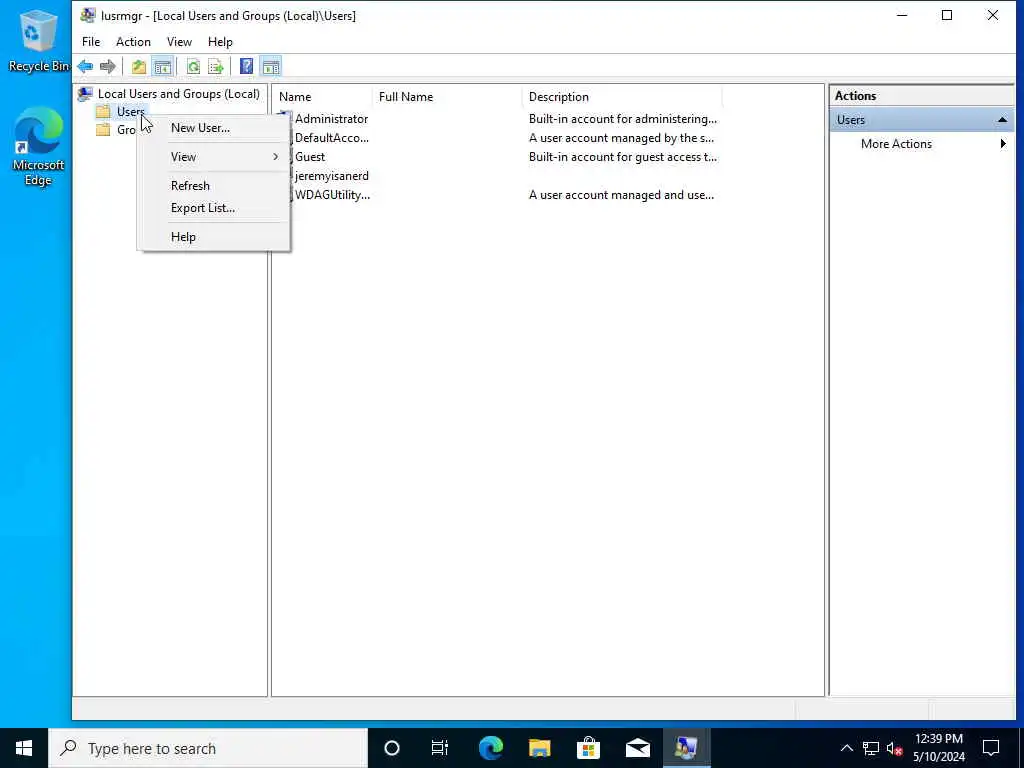Sort by Full Name column header
This screenshot has height=768, width=1024.
[x=447, y=97]
